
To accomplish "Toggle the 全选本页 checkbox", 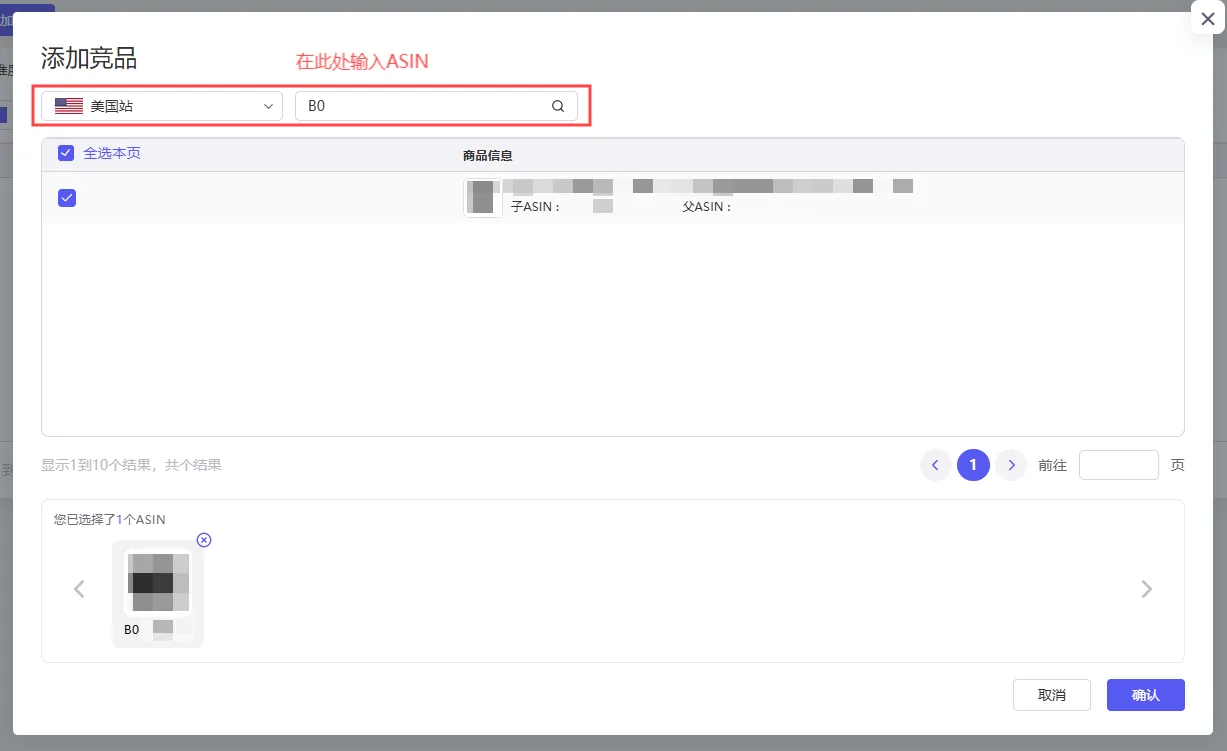I will point(66,153).
